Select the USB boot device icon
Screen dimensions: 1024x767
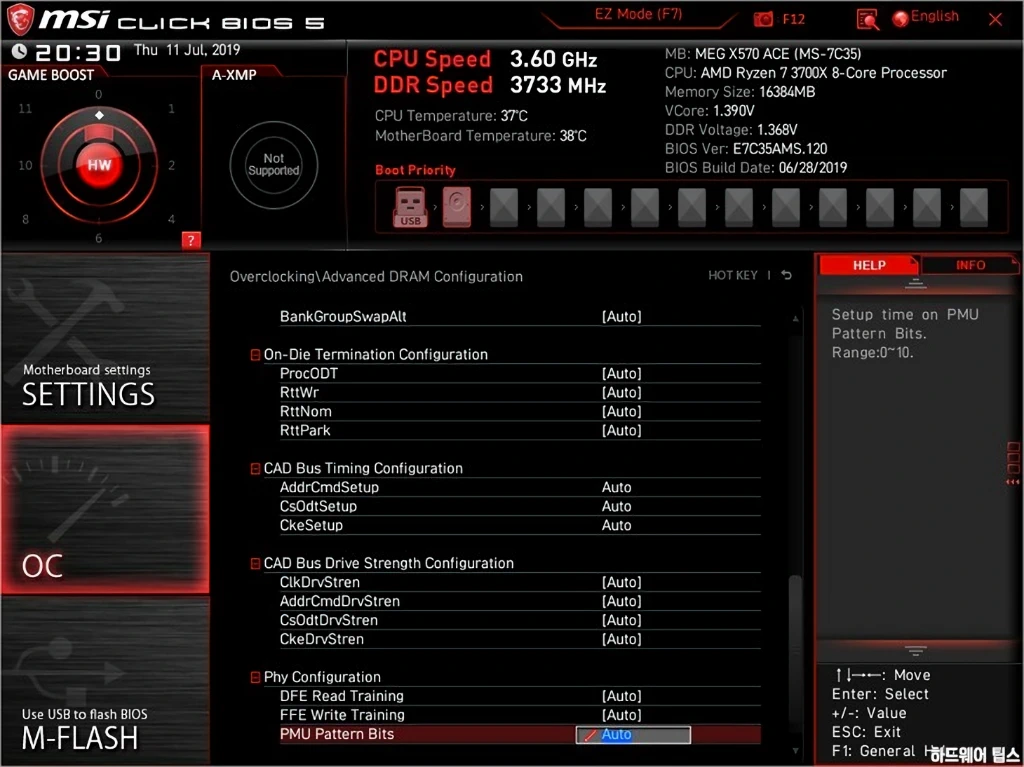coord(410,207)
